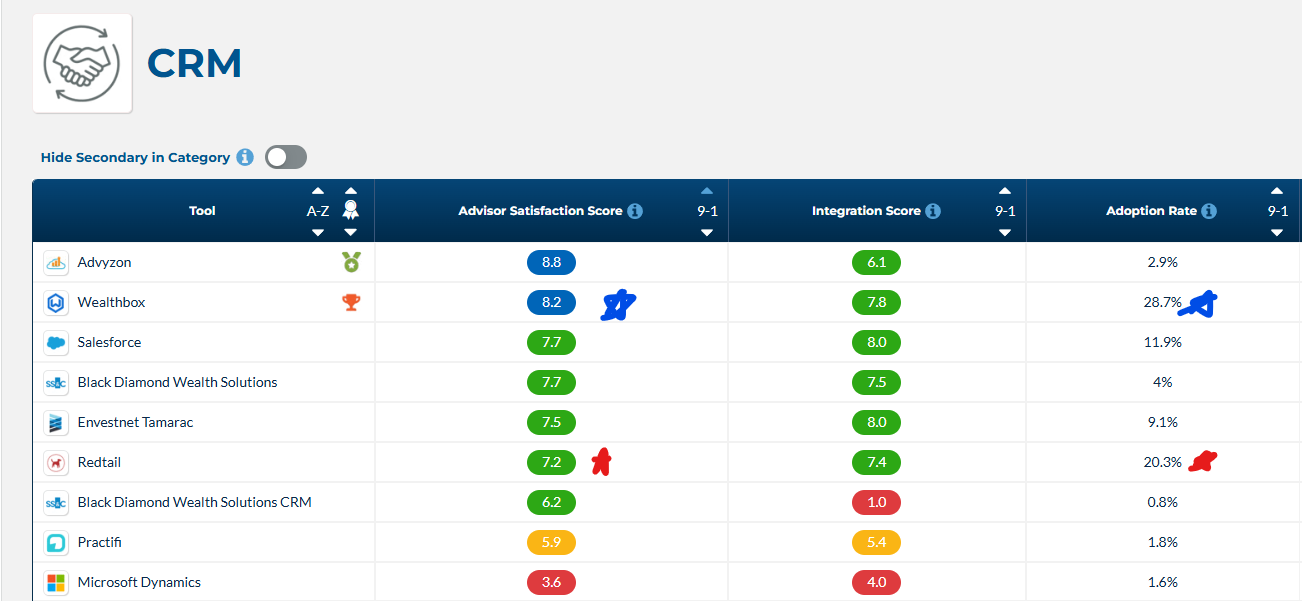Sort Integration Score ascending arrow

pos(1005,190)
